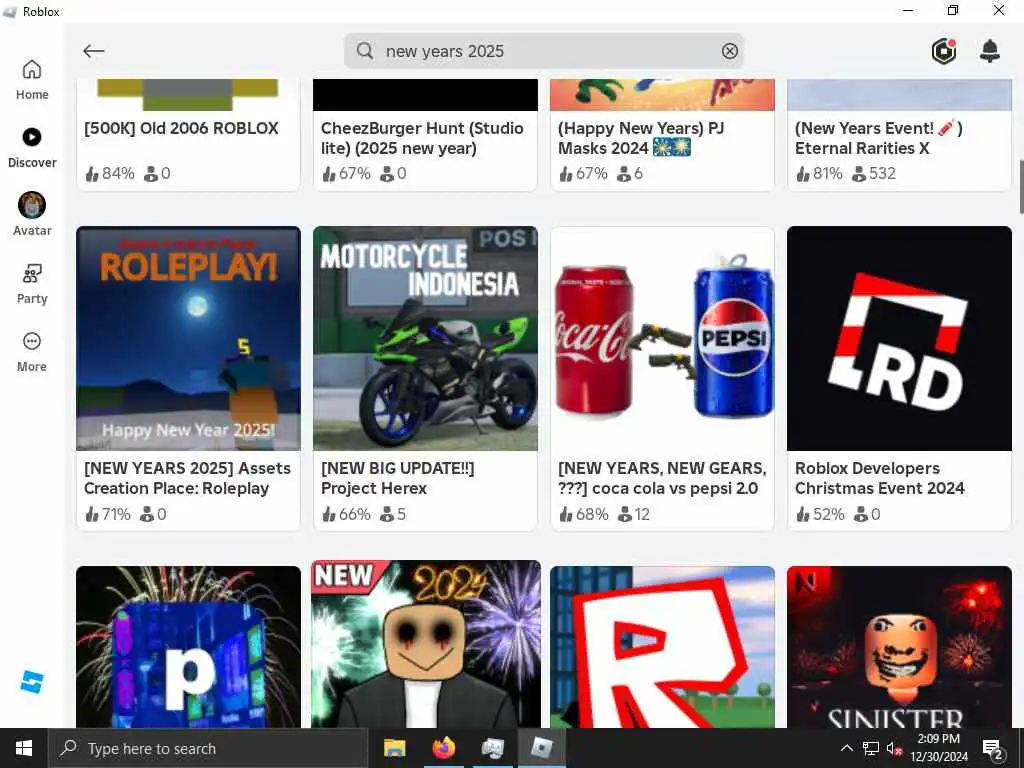Open the Party section

point(31,284)
